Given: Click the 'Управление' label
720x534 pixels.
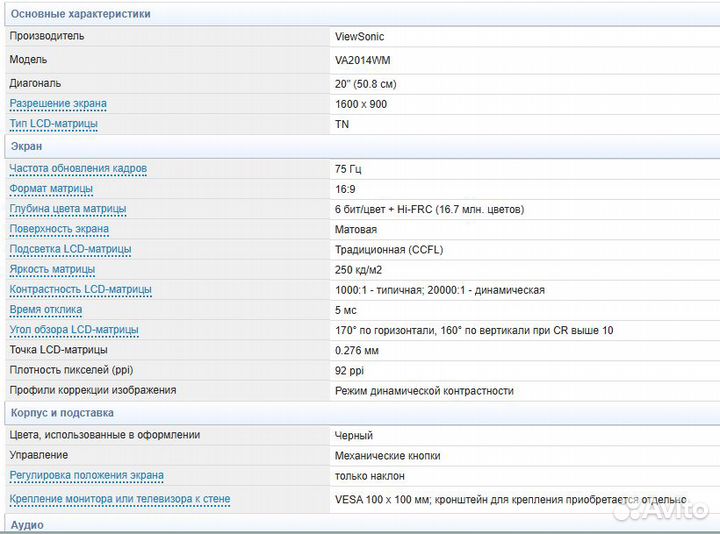Looking at the screenshot, I should coord(39,455).
